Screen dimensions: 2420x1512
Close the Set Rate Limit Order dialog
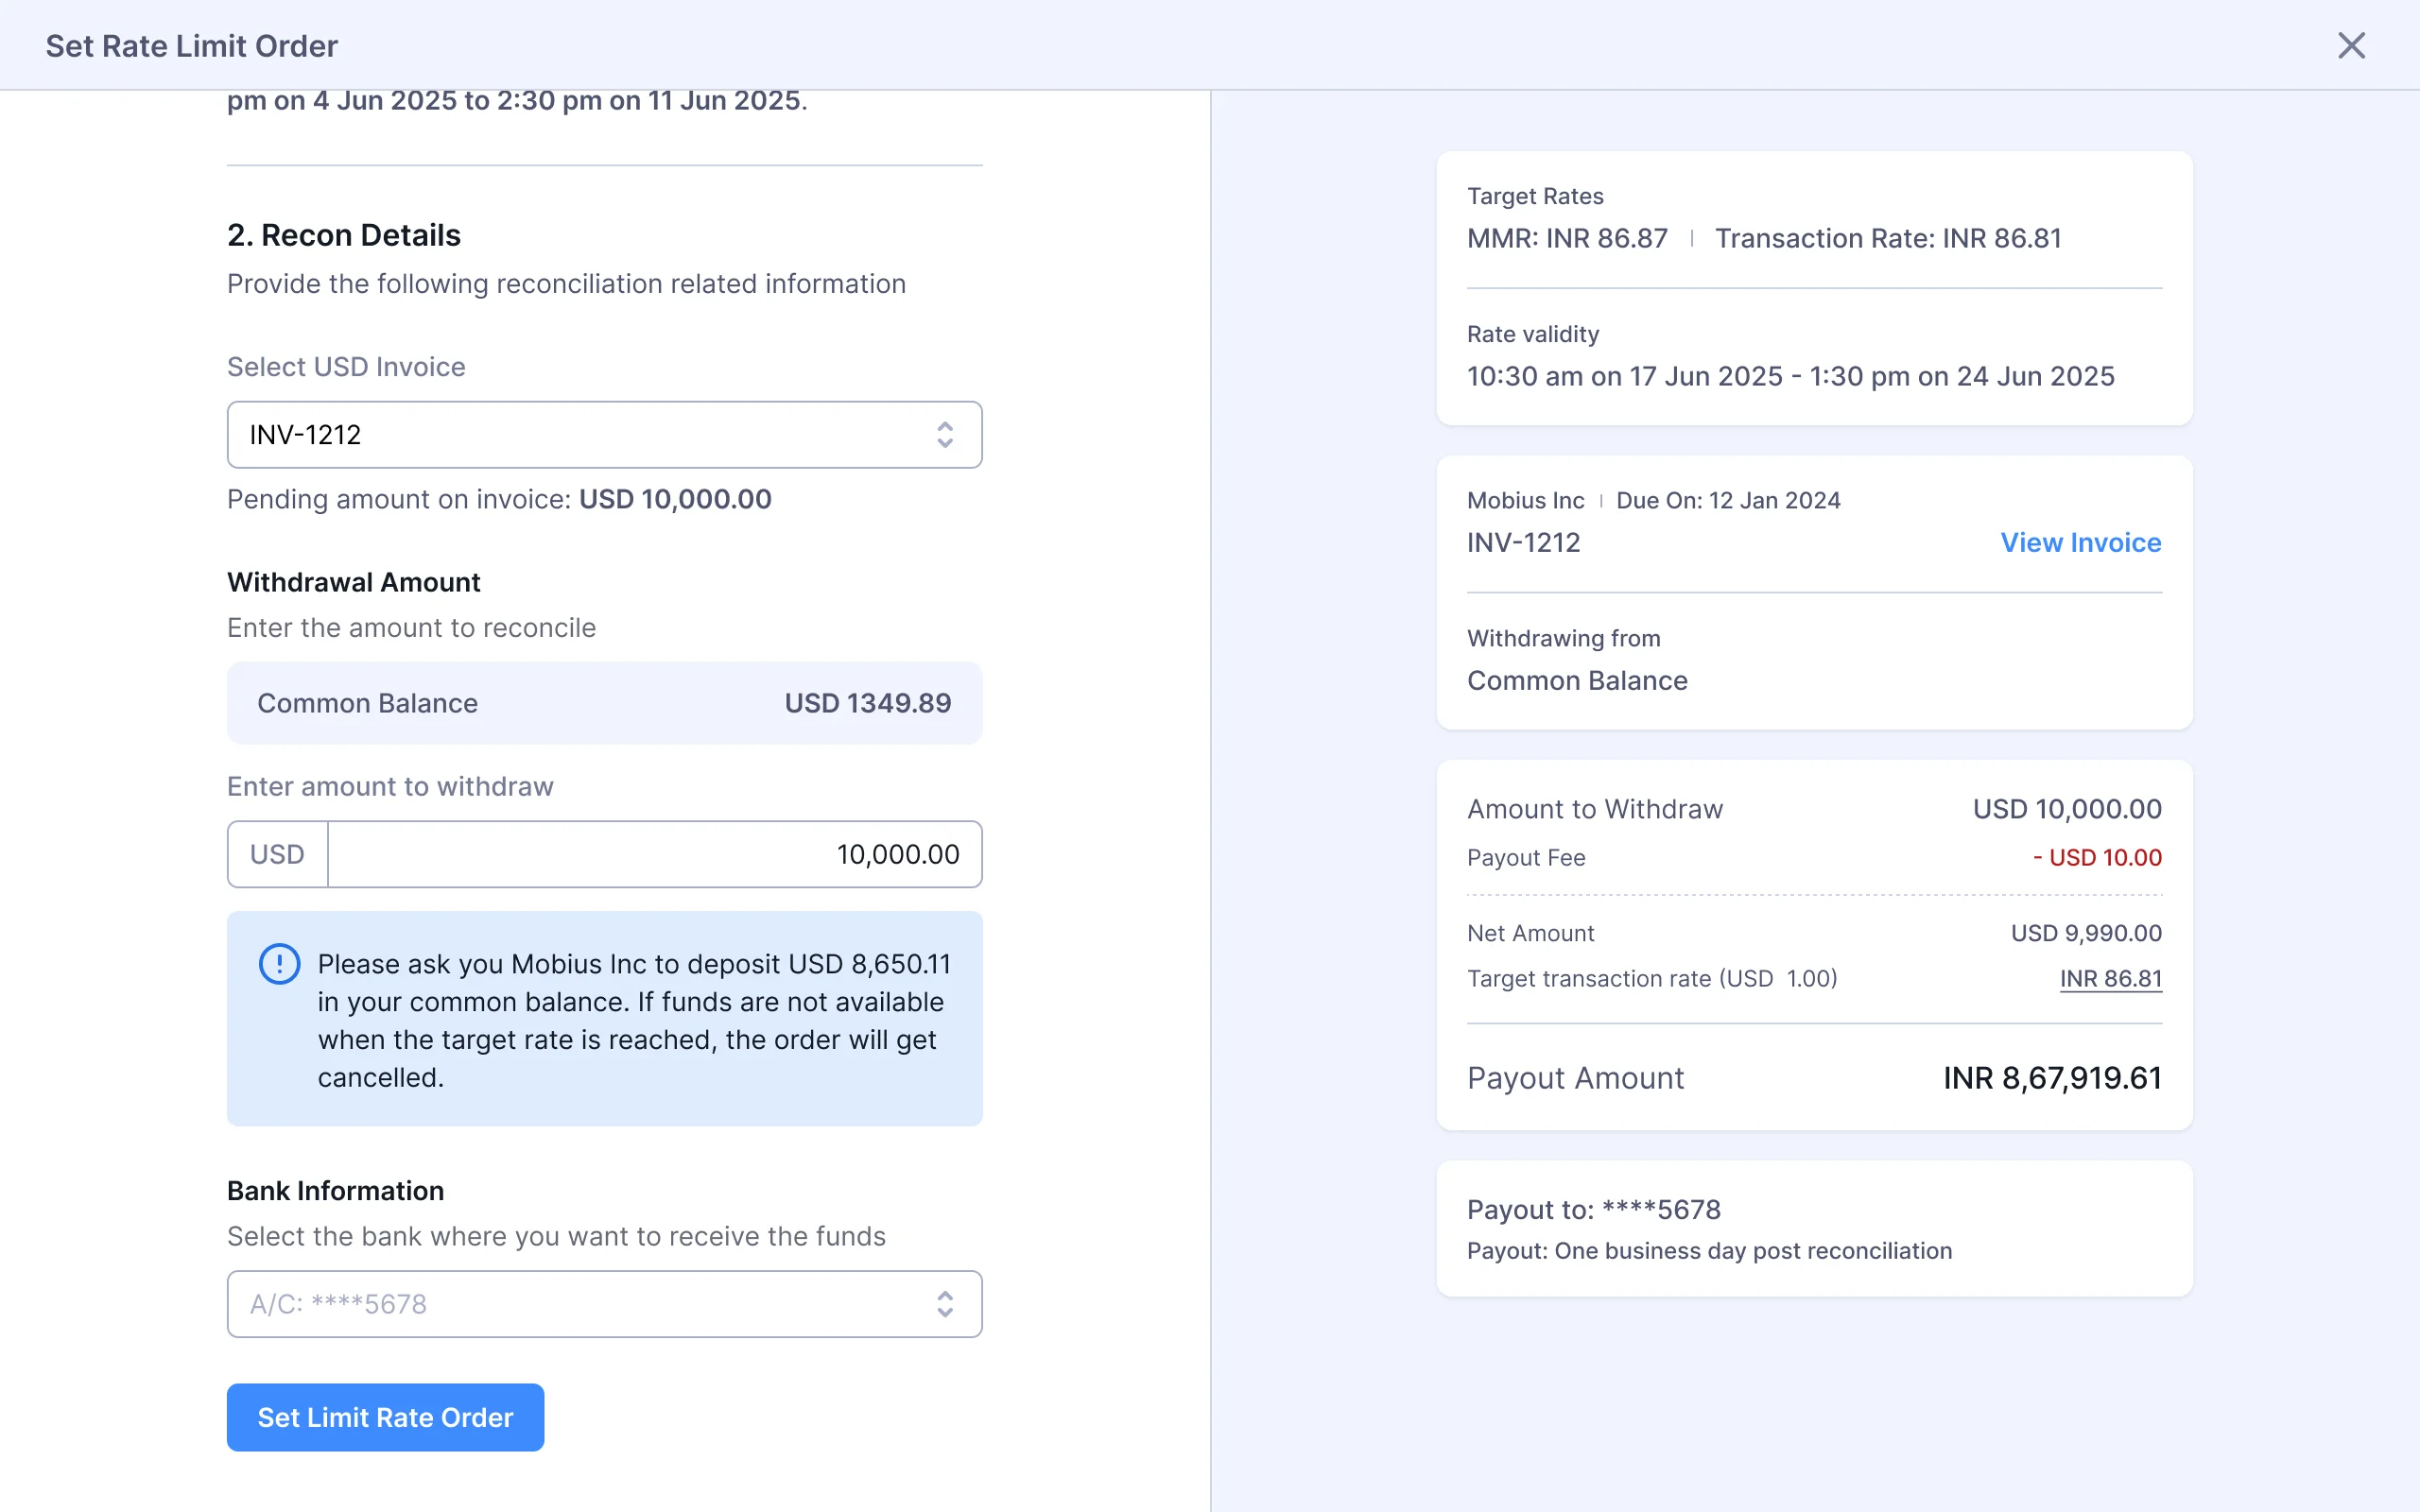tap(2350, 45)
